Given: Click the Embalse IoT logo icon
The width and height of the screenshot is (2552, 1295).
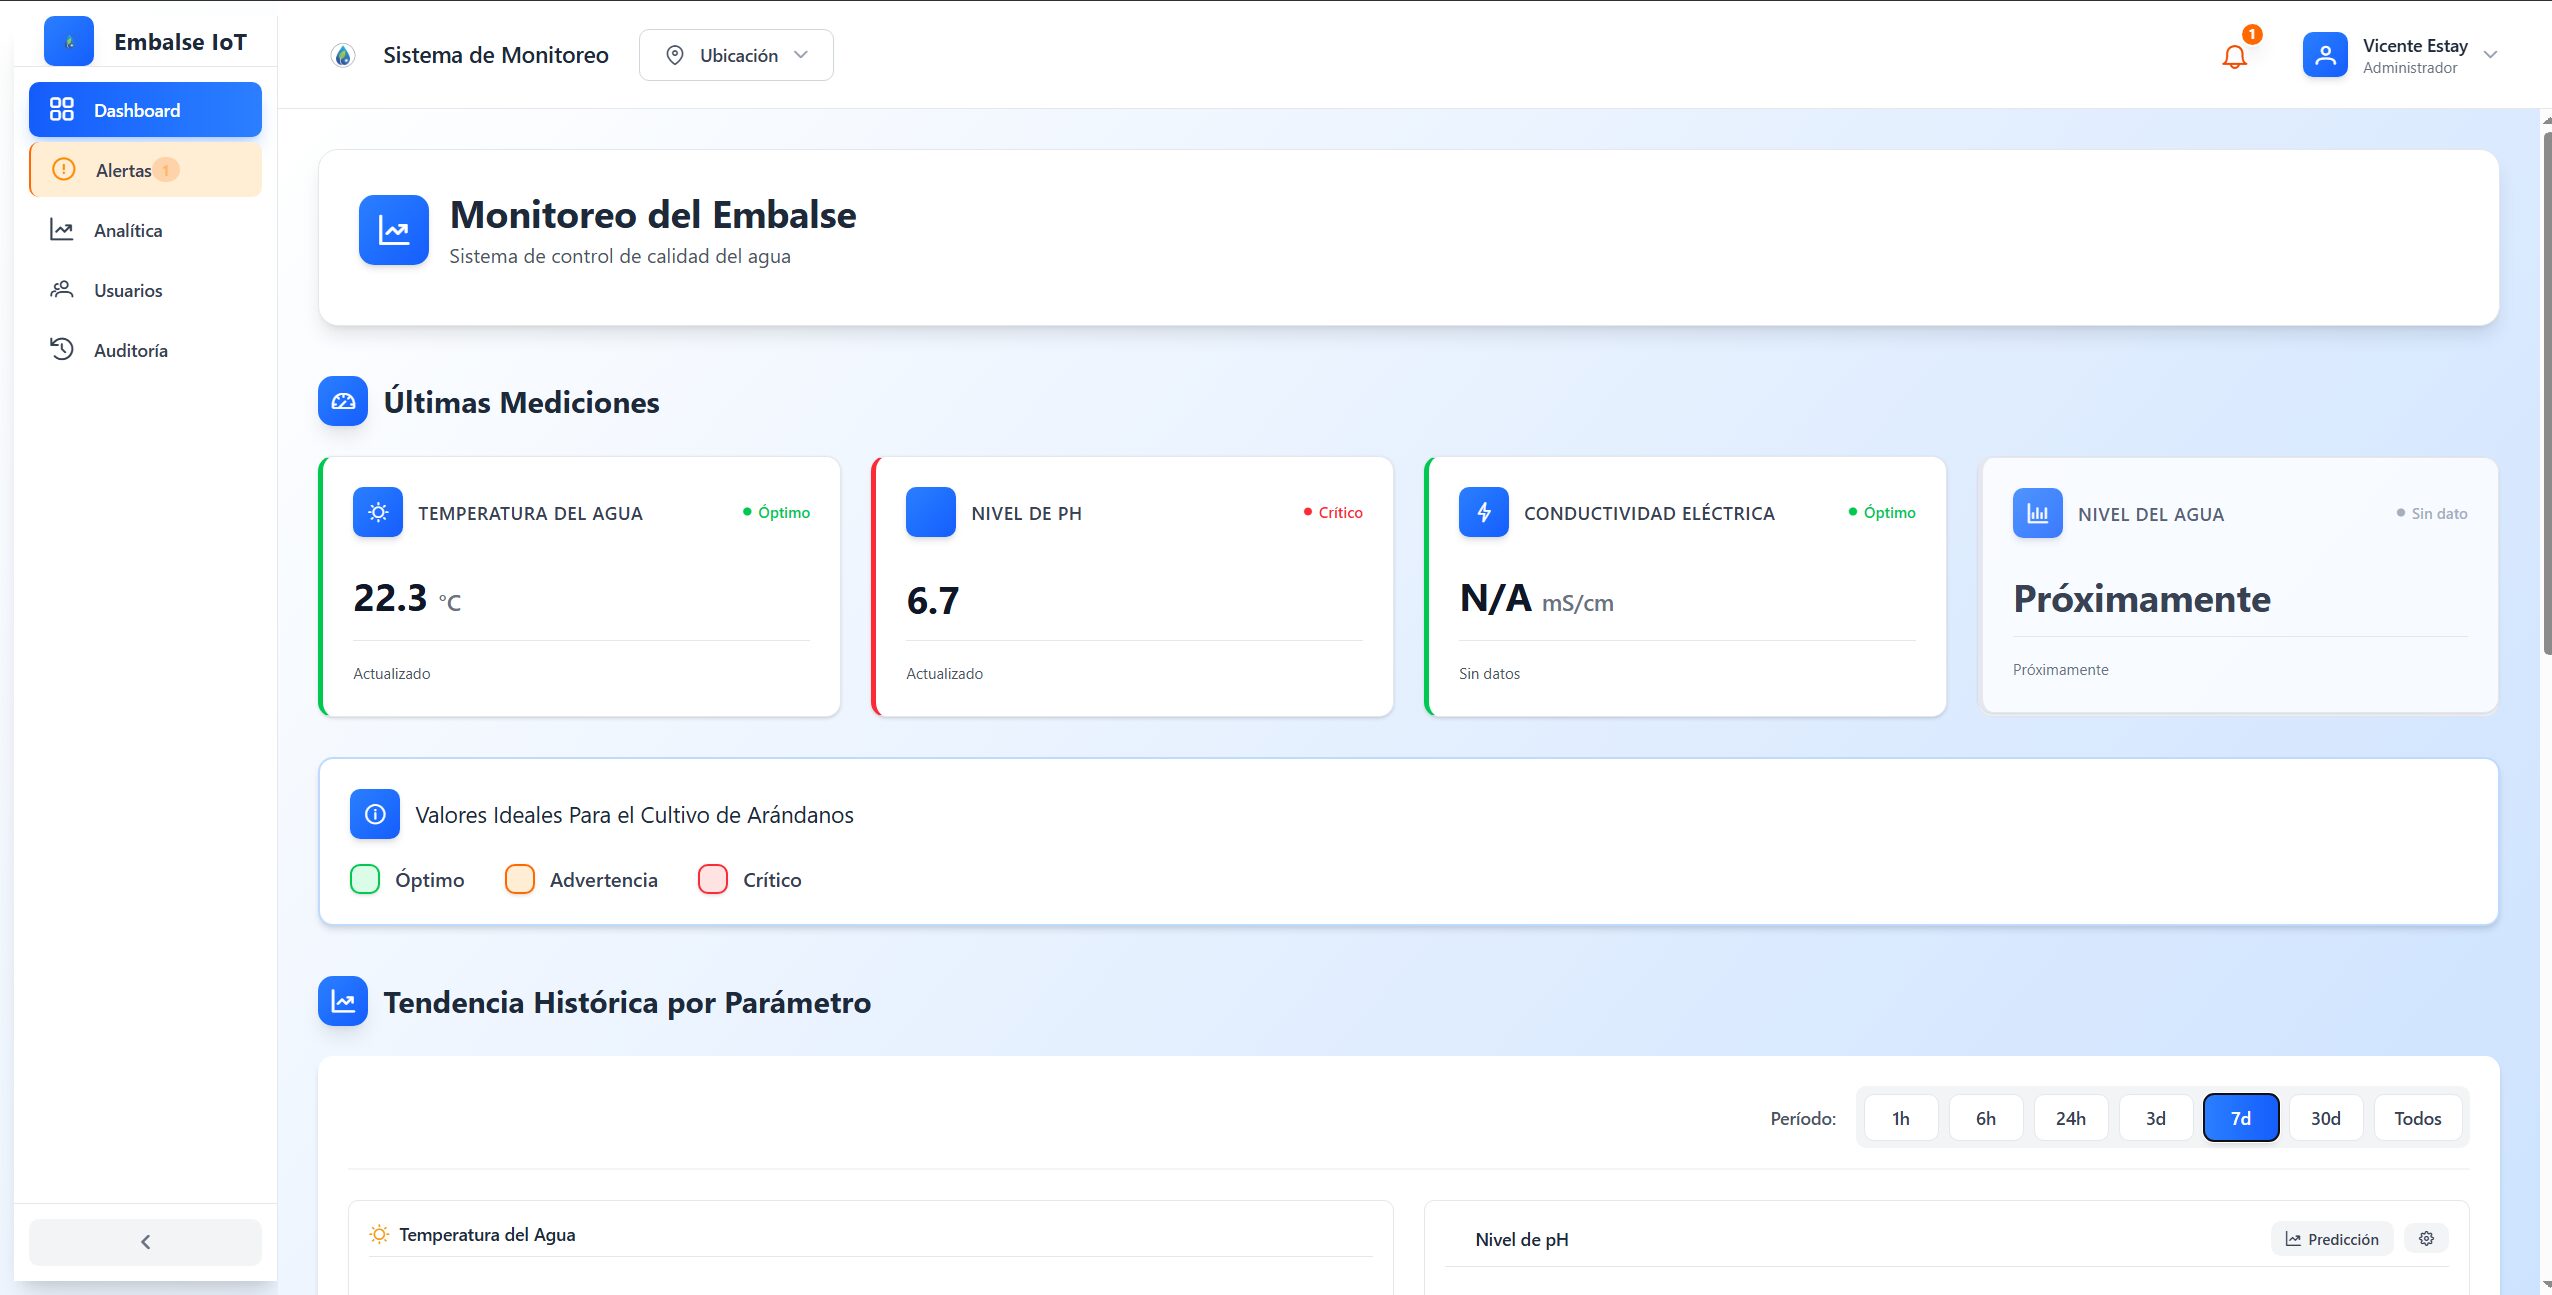Looking at the screenshot, I should [69, 42].
